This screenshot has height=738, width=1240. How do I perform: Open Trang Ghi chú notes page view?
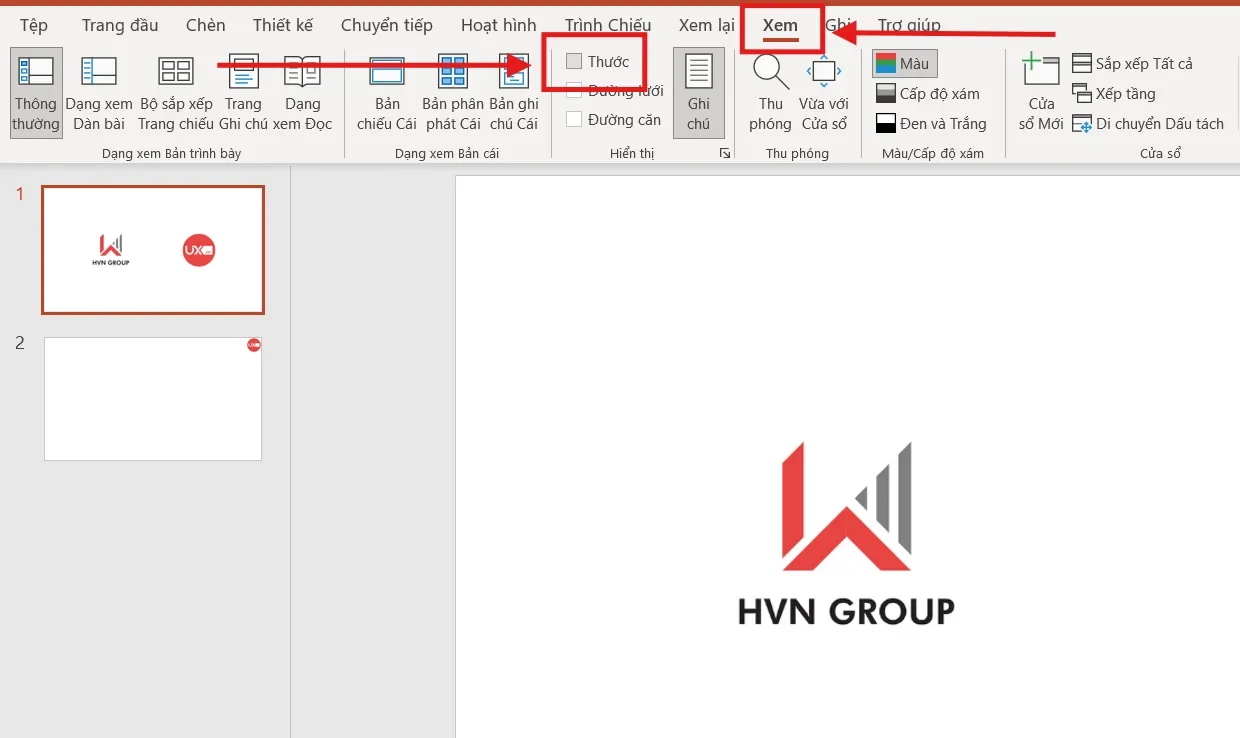pos(243,93)
